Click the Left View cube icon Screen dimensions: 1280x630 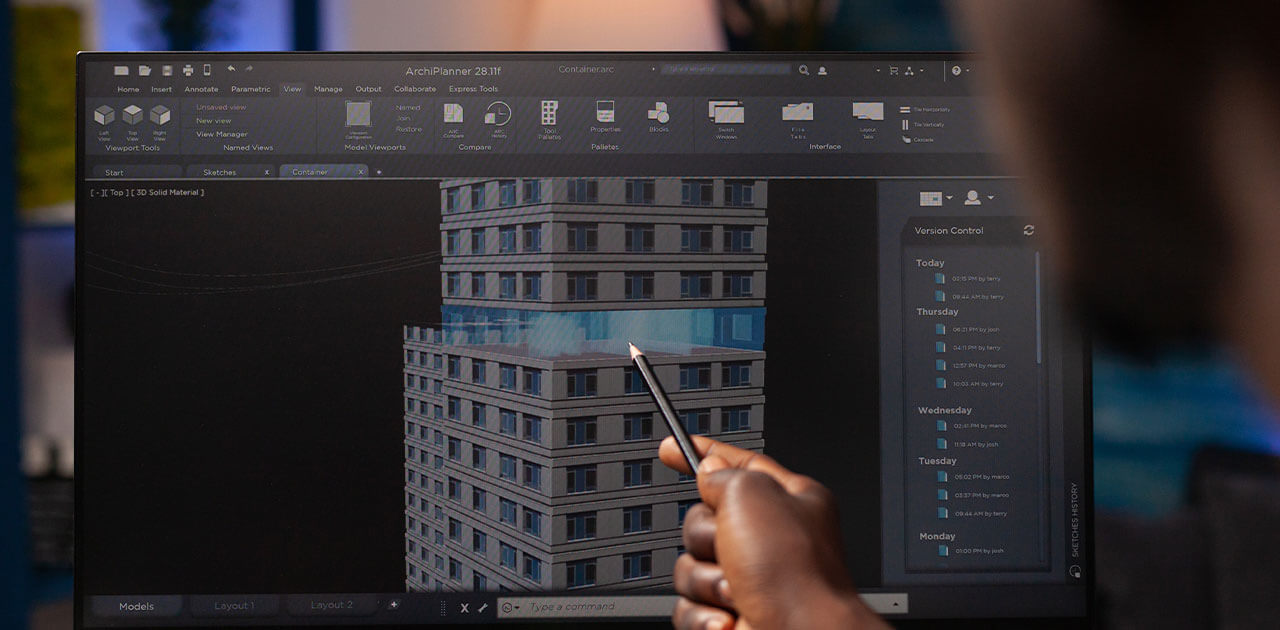tap(104, 116)
